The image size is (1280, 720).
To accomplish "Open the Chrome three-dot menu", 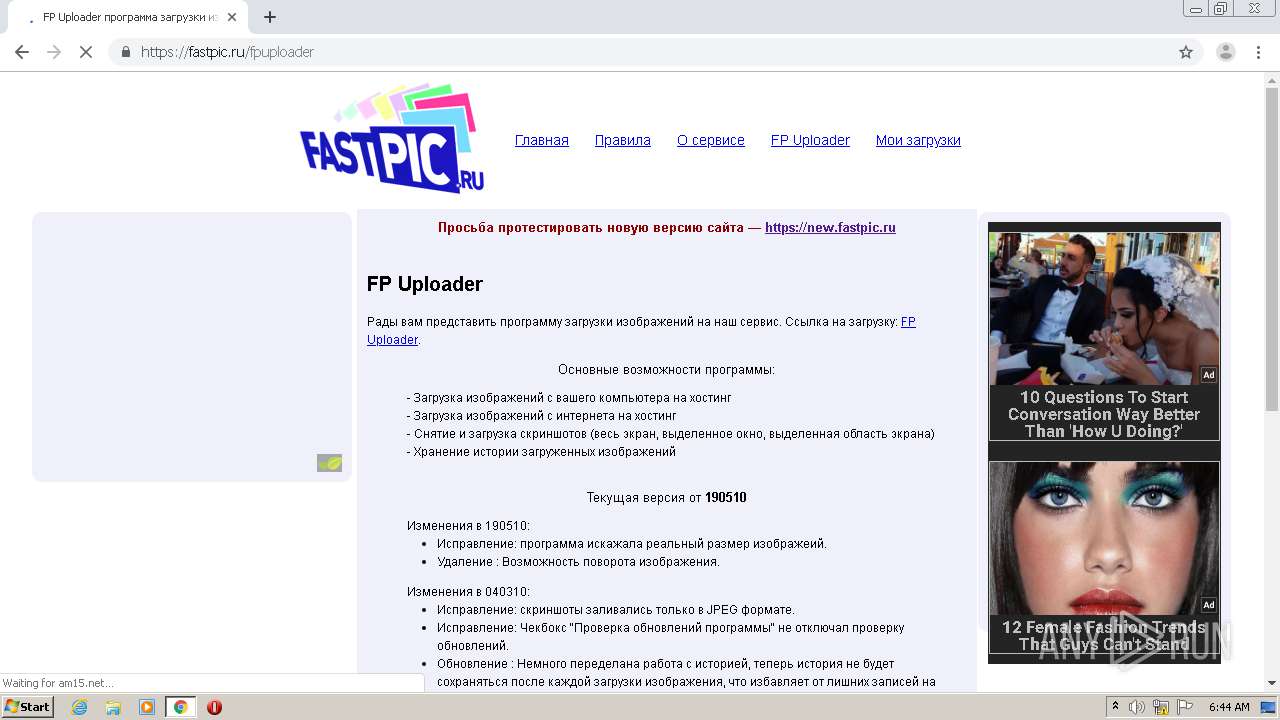I will pyautogui.click(x=1259, y=52).
